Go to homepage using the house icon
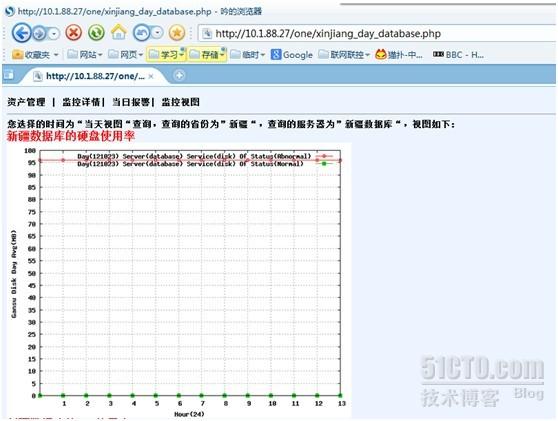Image resolution: width=558 pixels, height=421 pixels. (x=119, y=33)
